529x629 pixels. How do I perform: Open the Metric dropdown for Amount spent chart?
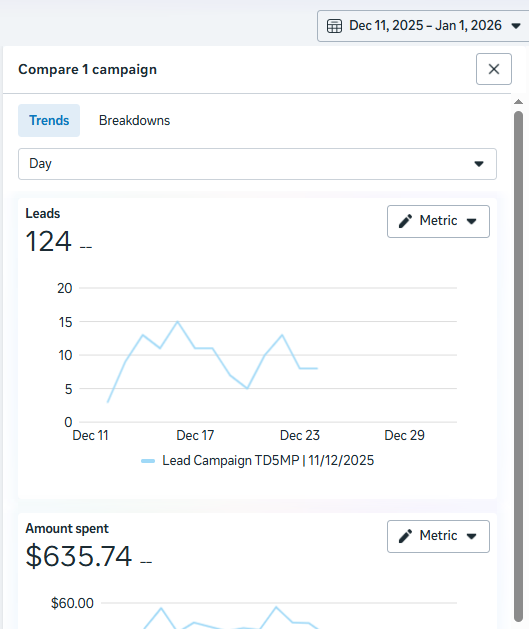click(438, 536)
